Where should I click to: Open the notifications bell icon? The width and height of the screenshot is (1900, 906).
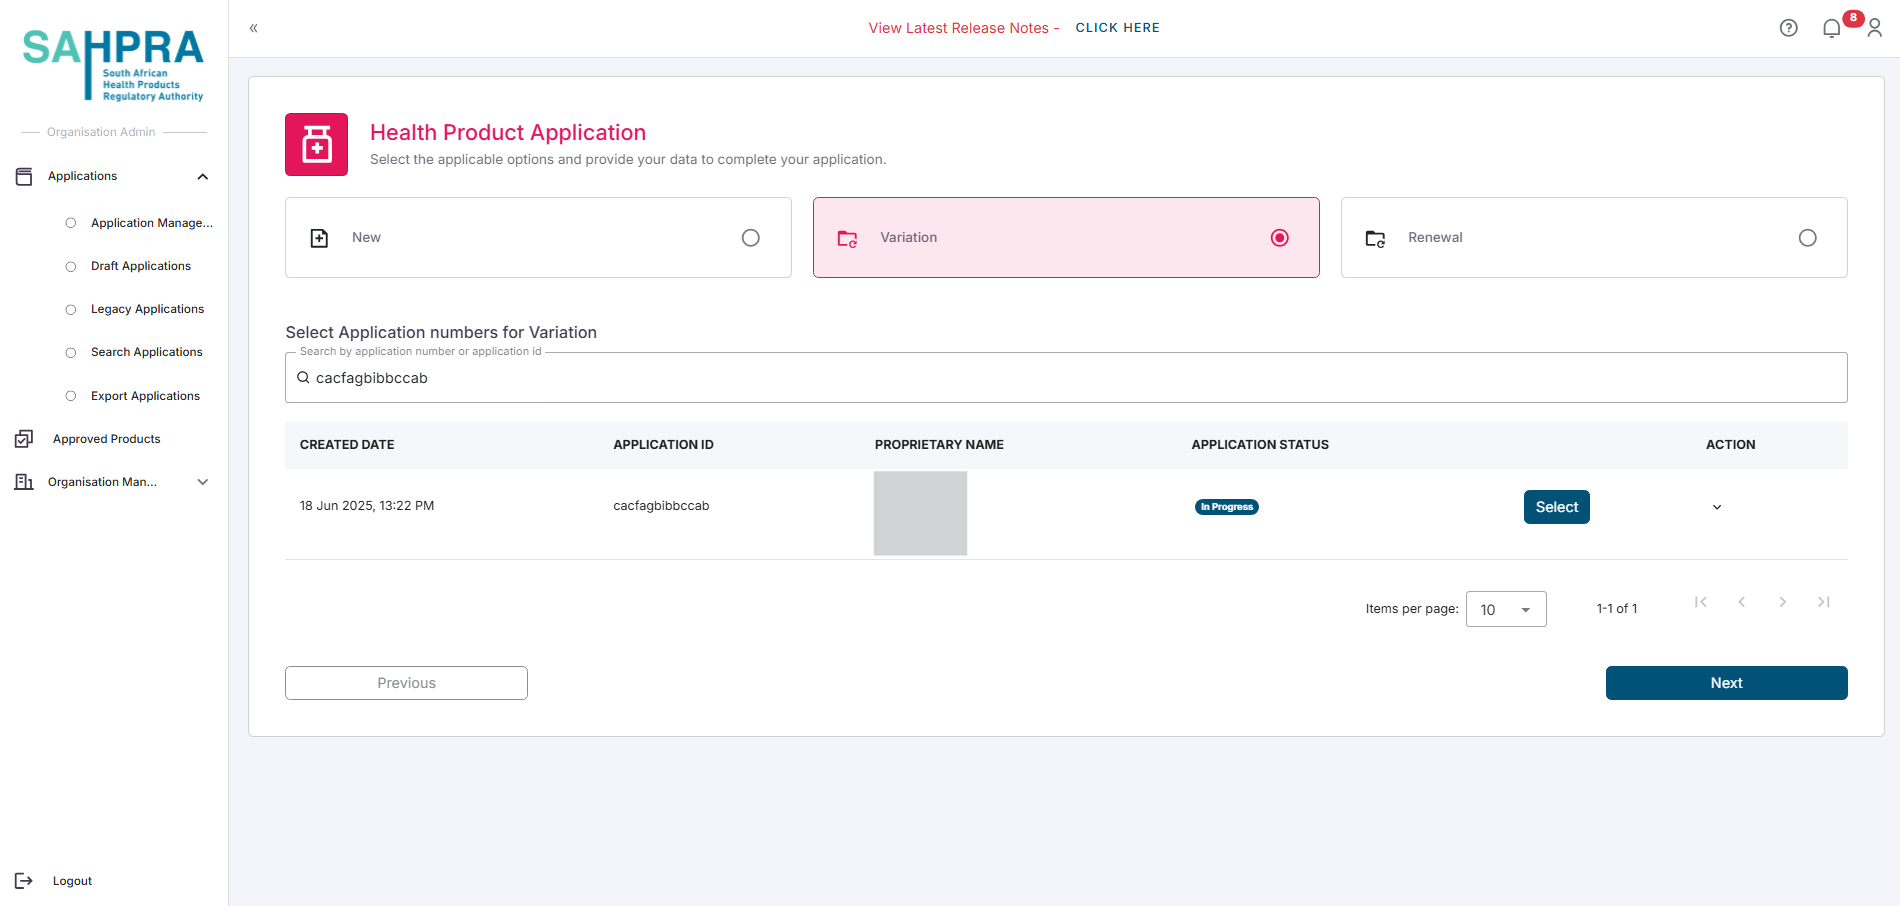pos(1831,28)
